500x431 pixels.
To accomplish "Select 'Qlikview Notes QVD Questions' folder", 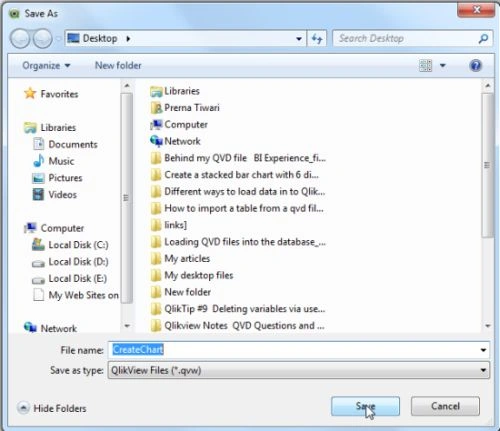I will click(x=237, y=325).
